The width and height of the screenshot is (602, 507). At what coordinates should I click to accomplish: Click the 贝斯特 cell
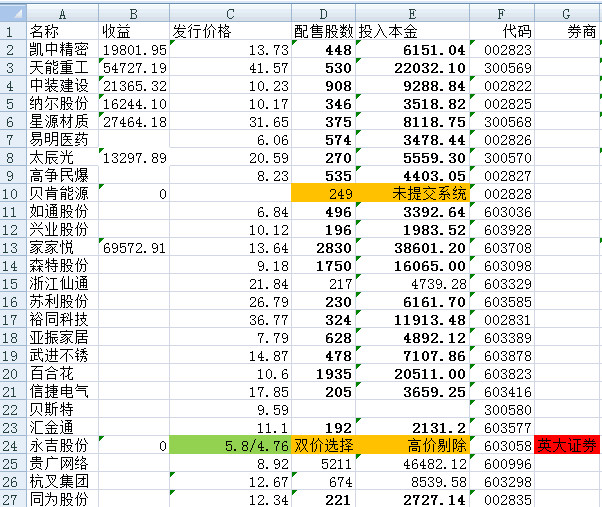point(63,410)
